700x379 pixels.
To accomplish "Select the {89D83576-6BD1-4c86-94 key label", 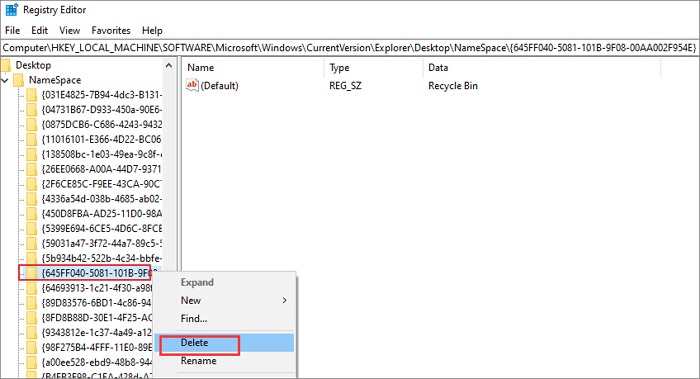I will pos(96,303).
